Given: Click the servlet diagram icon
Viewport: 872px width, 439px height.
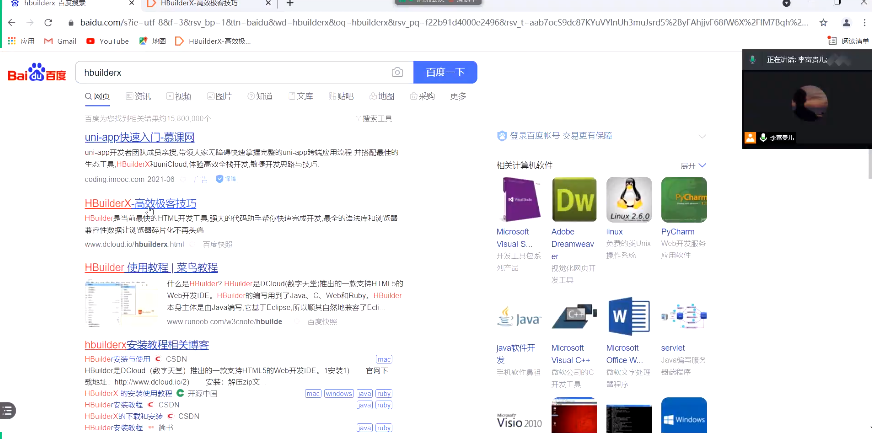Looking at the screenshot, I should (684, 316).
